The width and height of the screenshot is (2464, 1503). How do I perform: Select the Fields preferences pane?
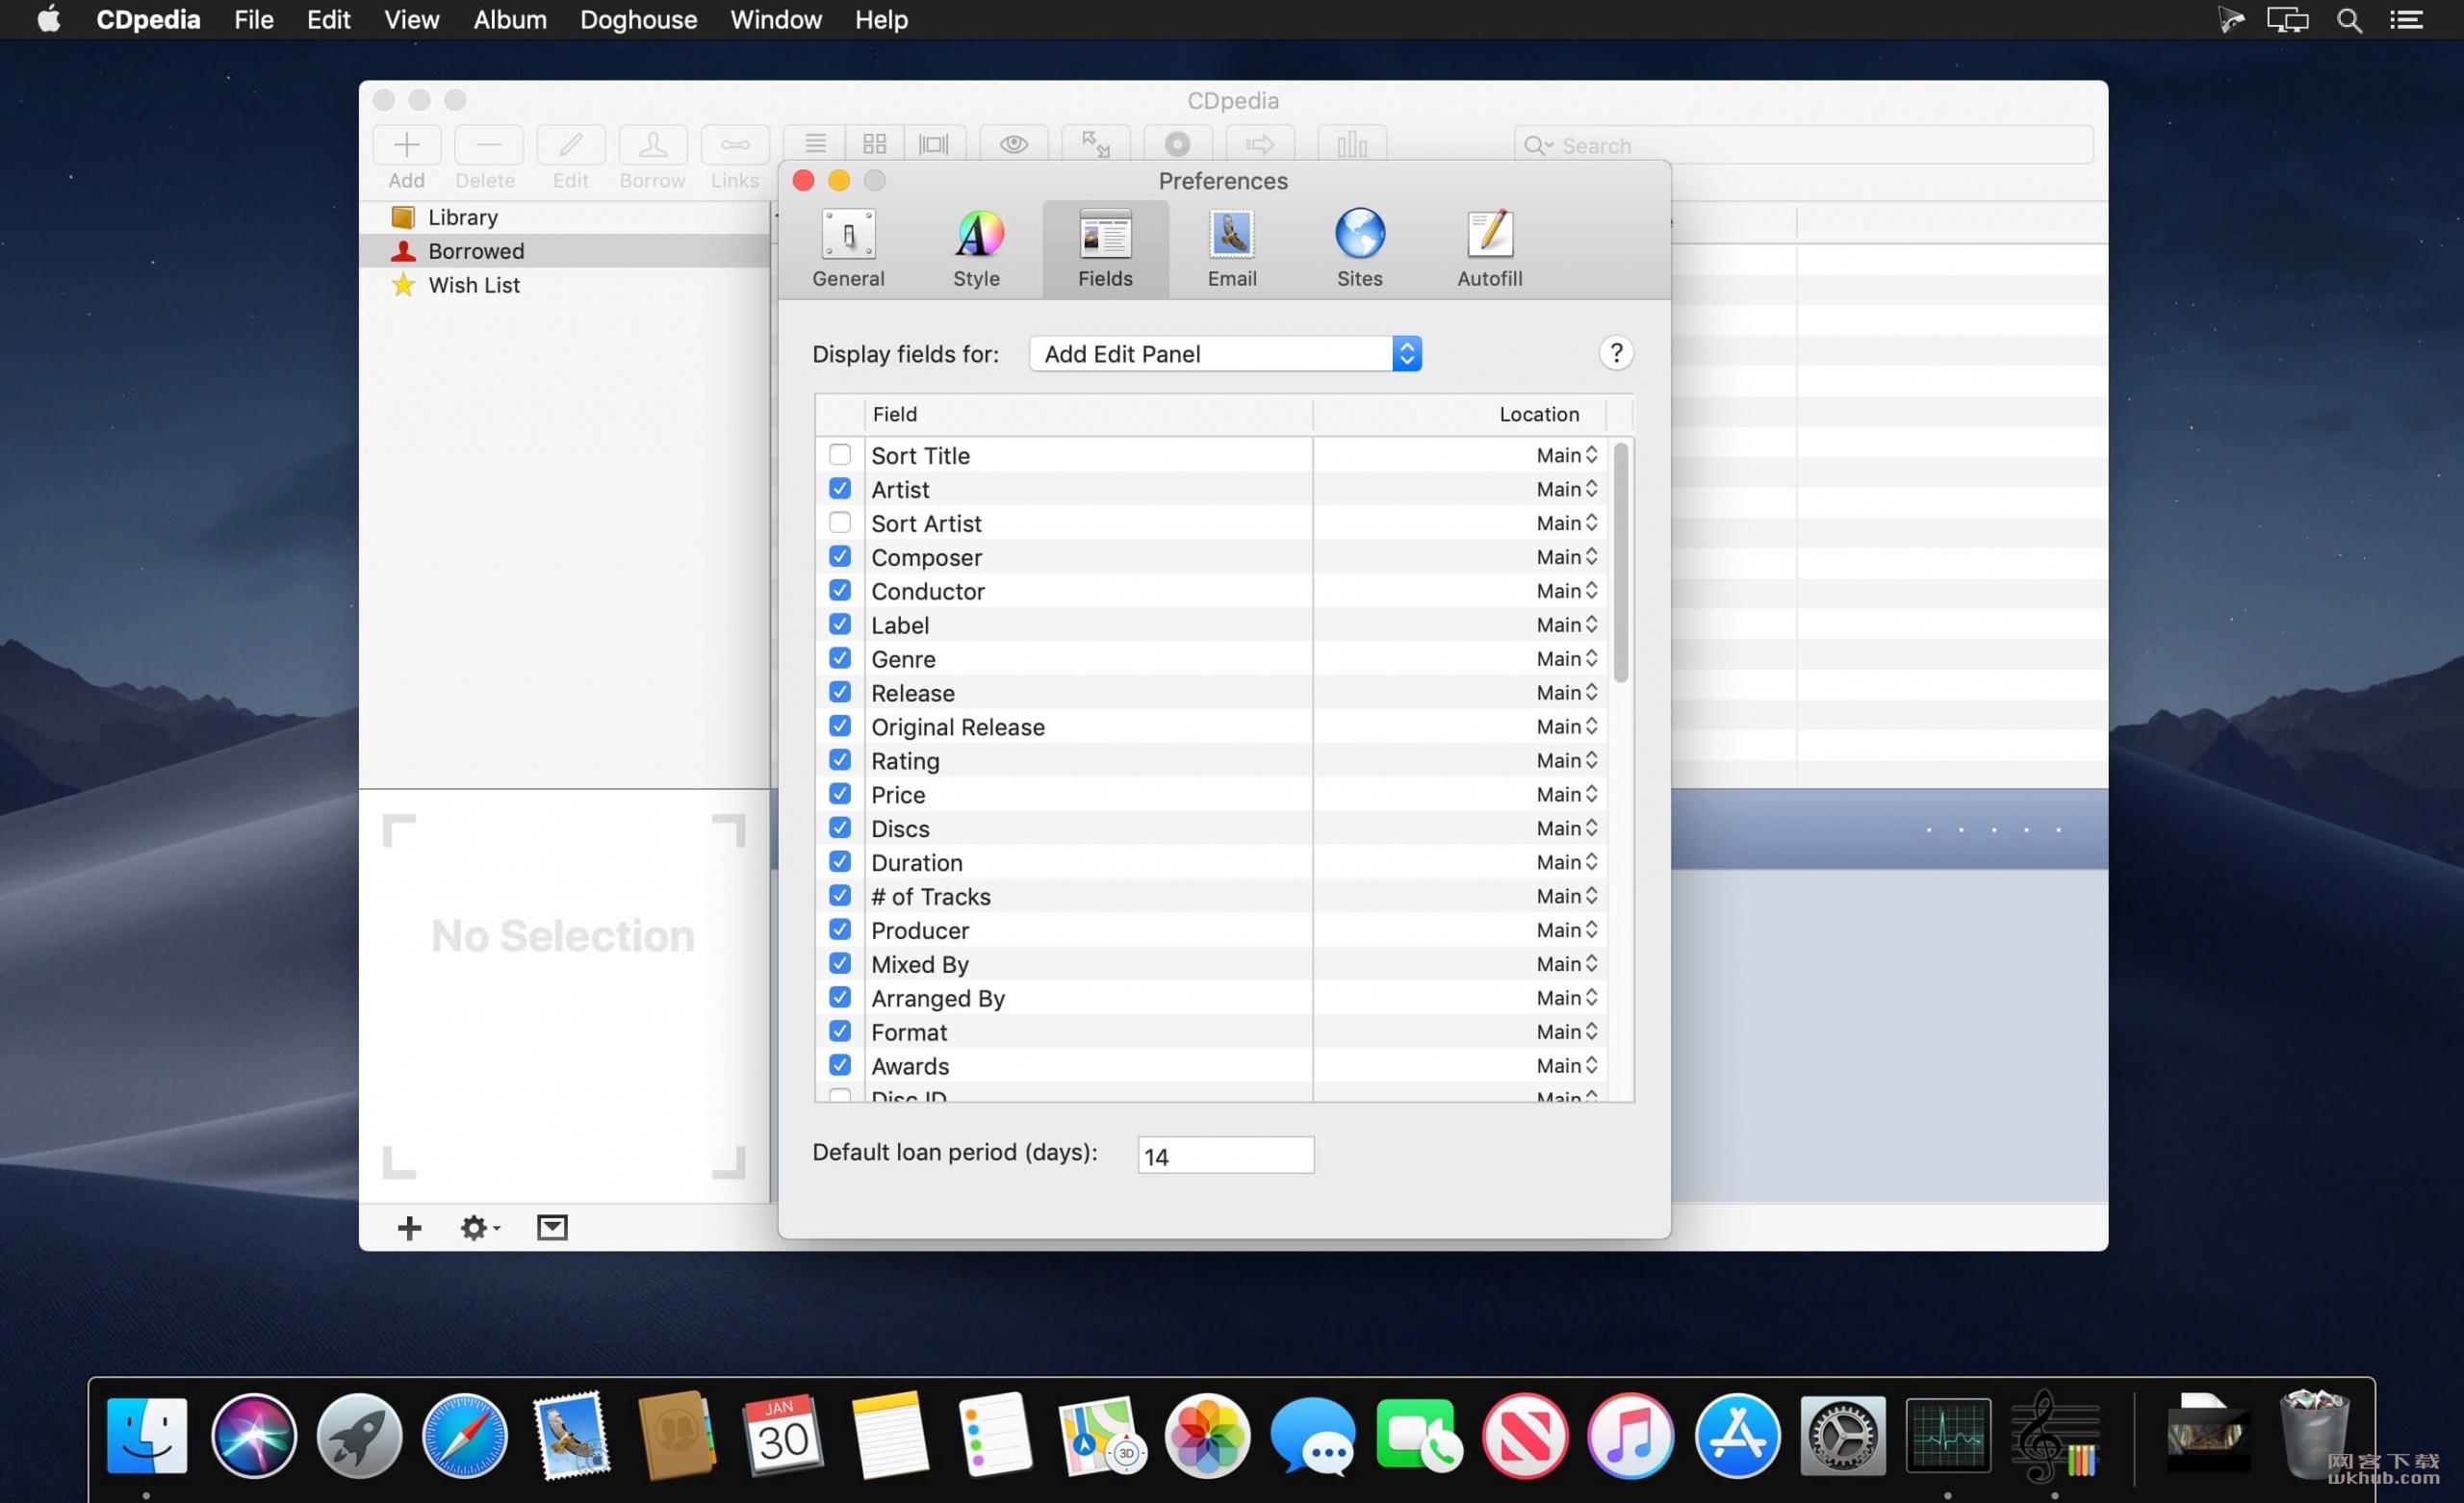1105,248
